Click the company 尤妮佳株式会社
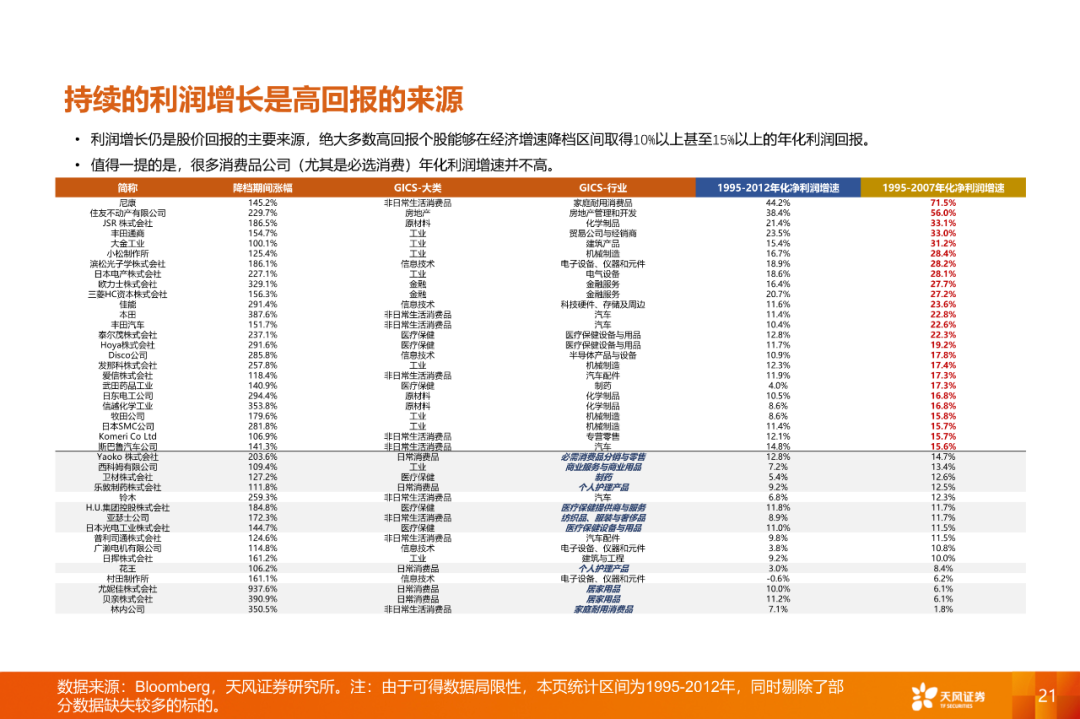The height and width of the screenshot is (719, 1080). coord(127,589)
